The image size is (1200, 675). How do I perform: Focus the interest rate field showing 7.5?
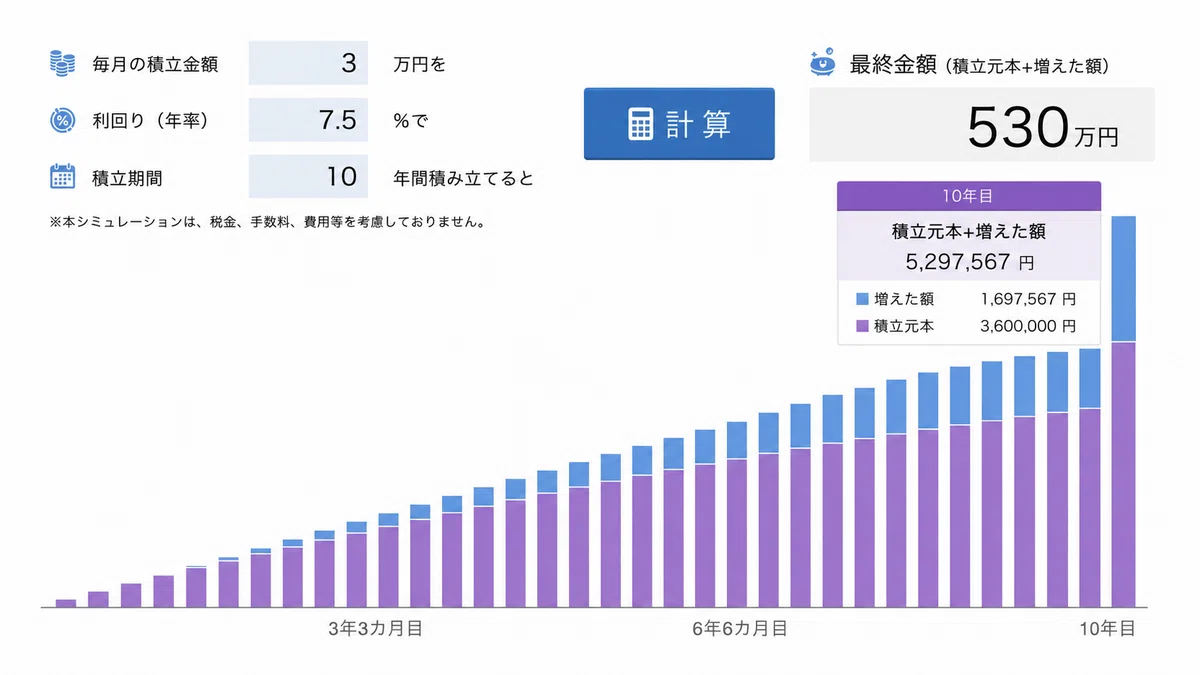(x=308, y=120)
